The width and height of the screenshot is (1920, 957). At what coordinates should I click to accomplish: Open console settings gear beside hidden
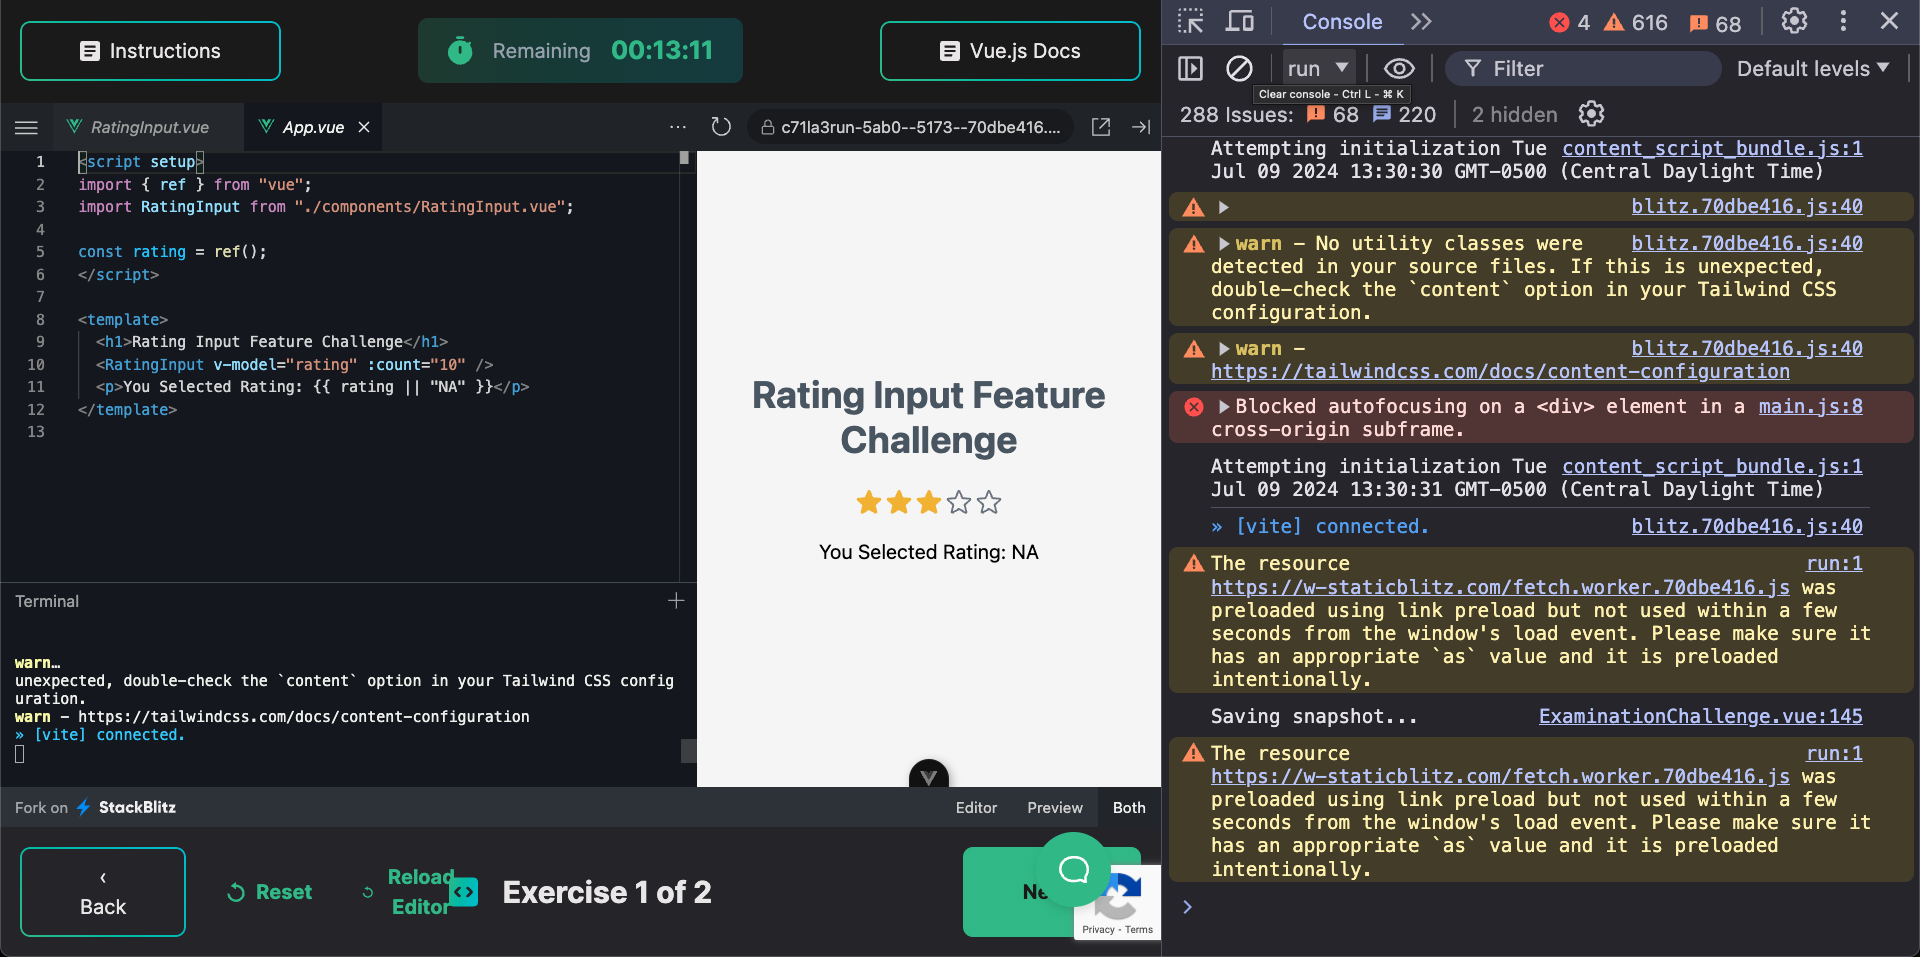1591,114
